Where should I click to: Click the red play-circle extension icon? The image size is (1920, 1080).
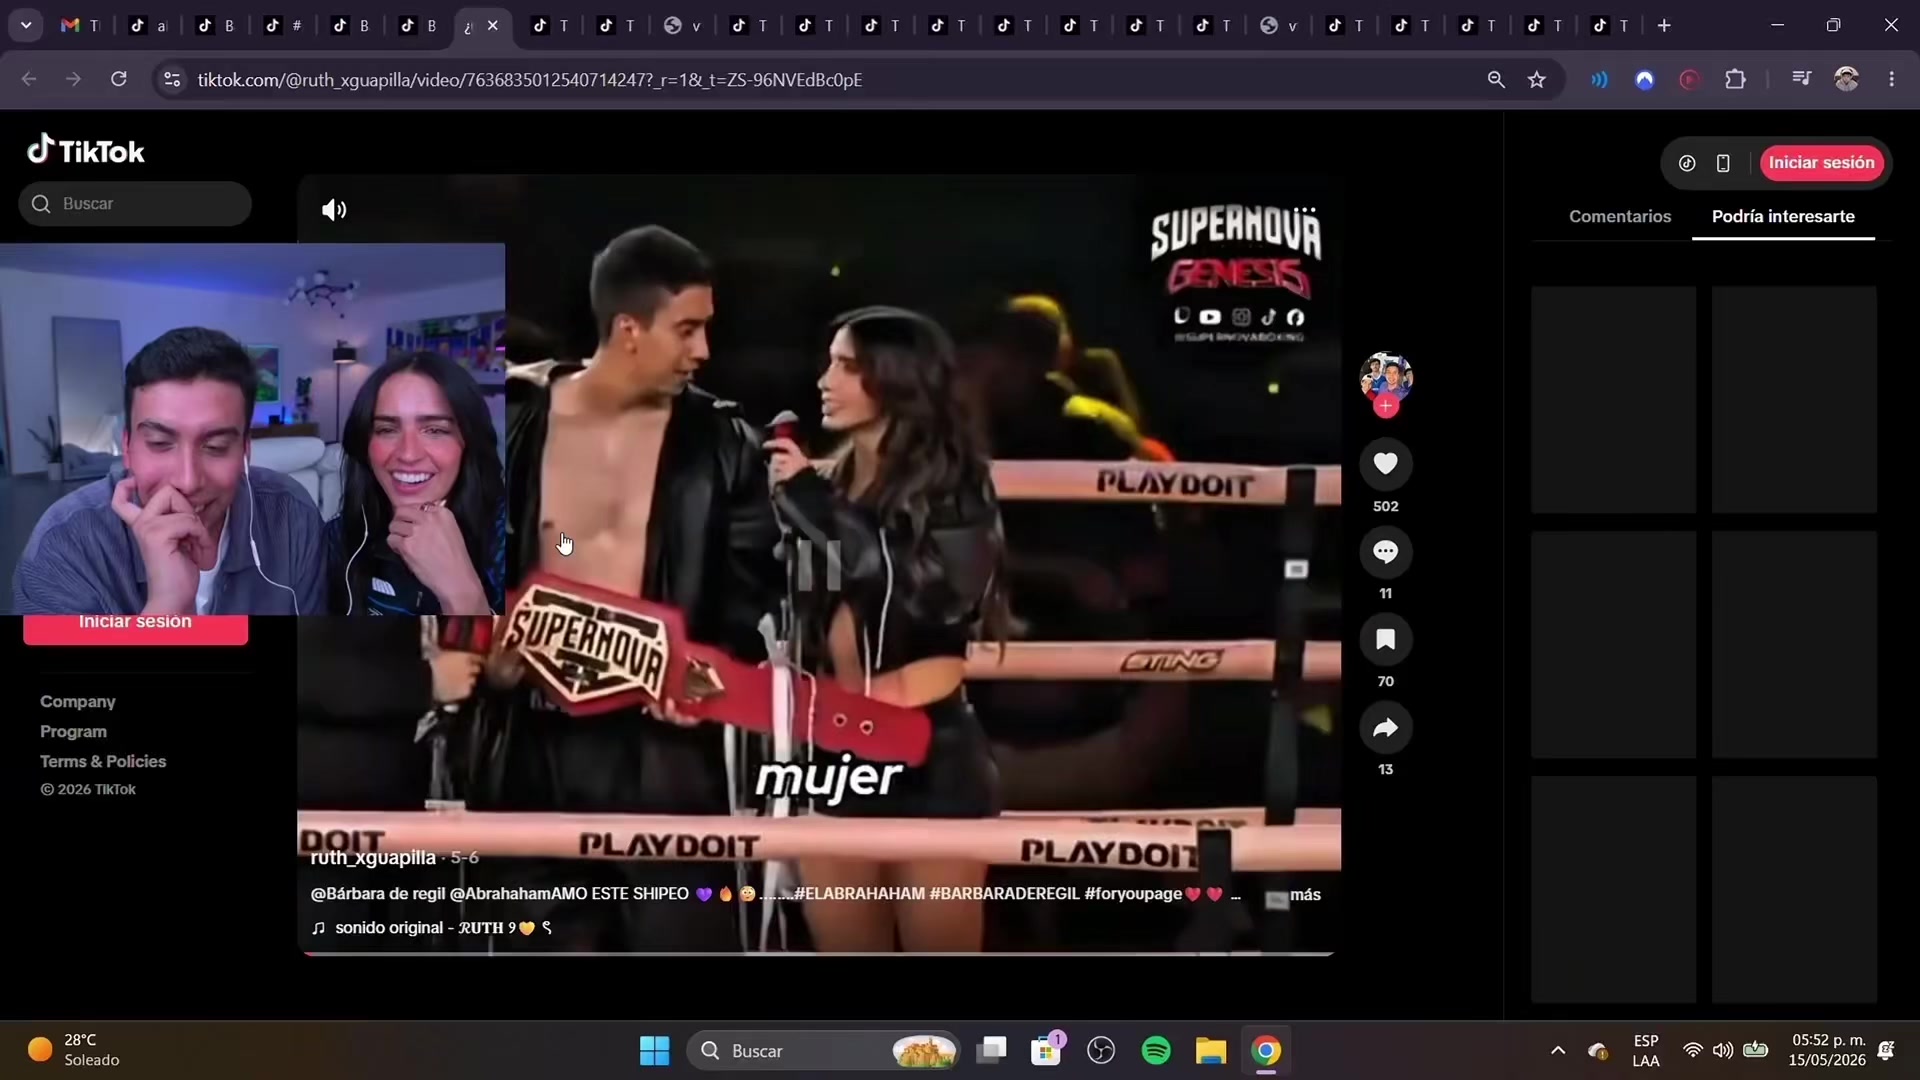click(x=1689, y=80)
